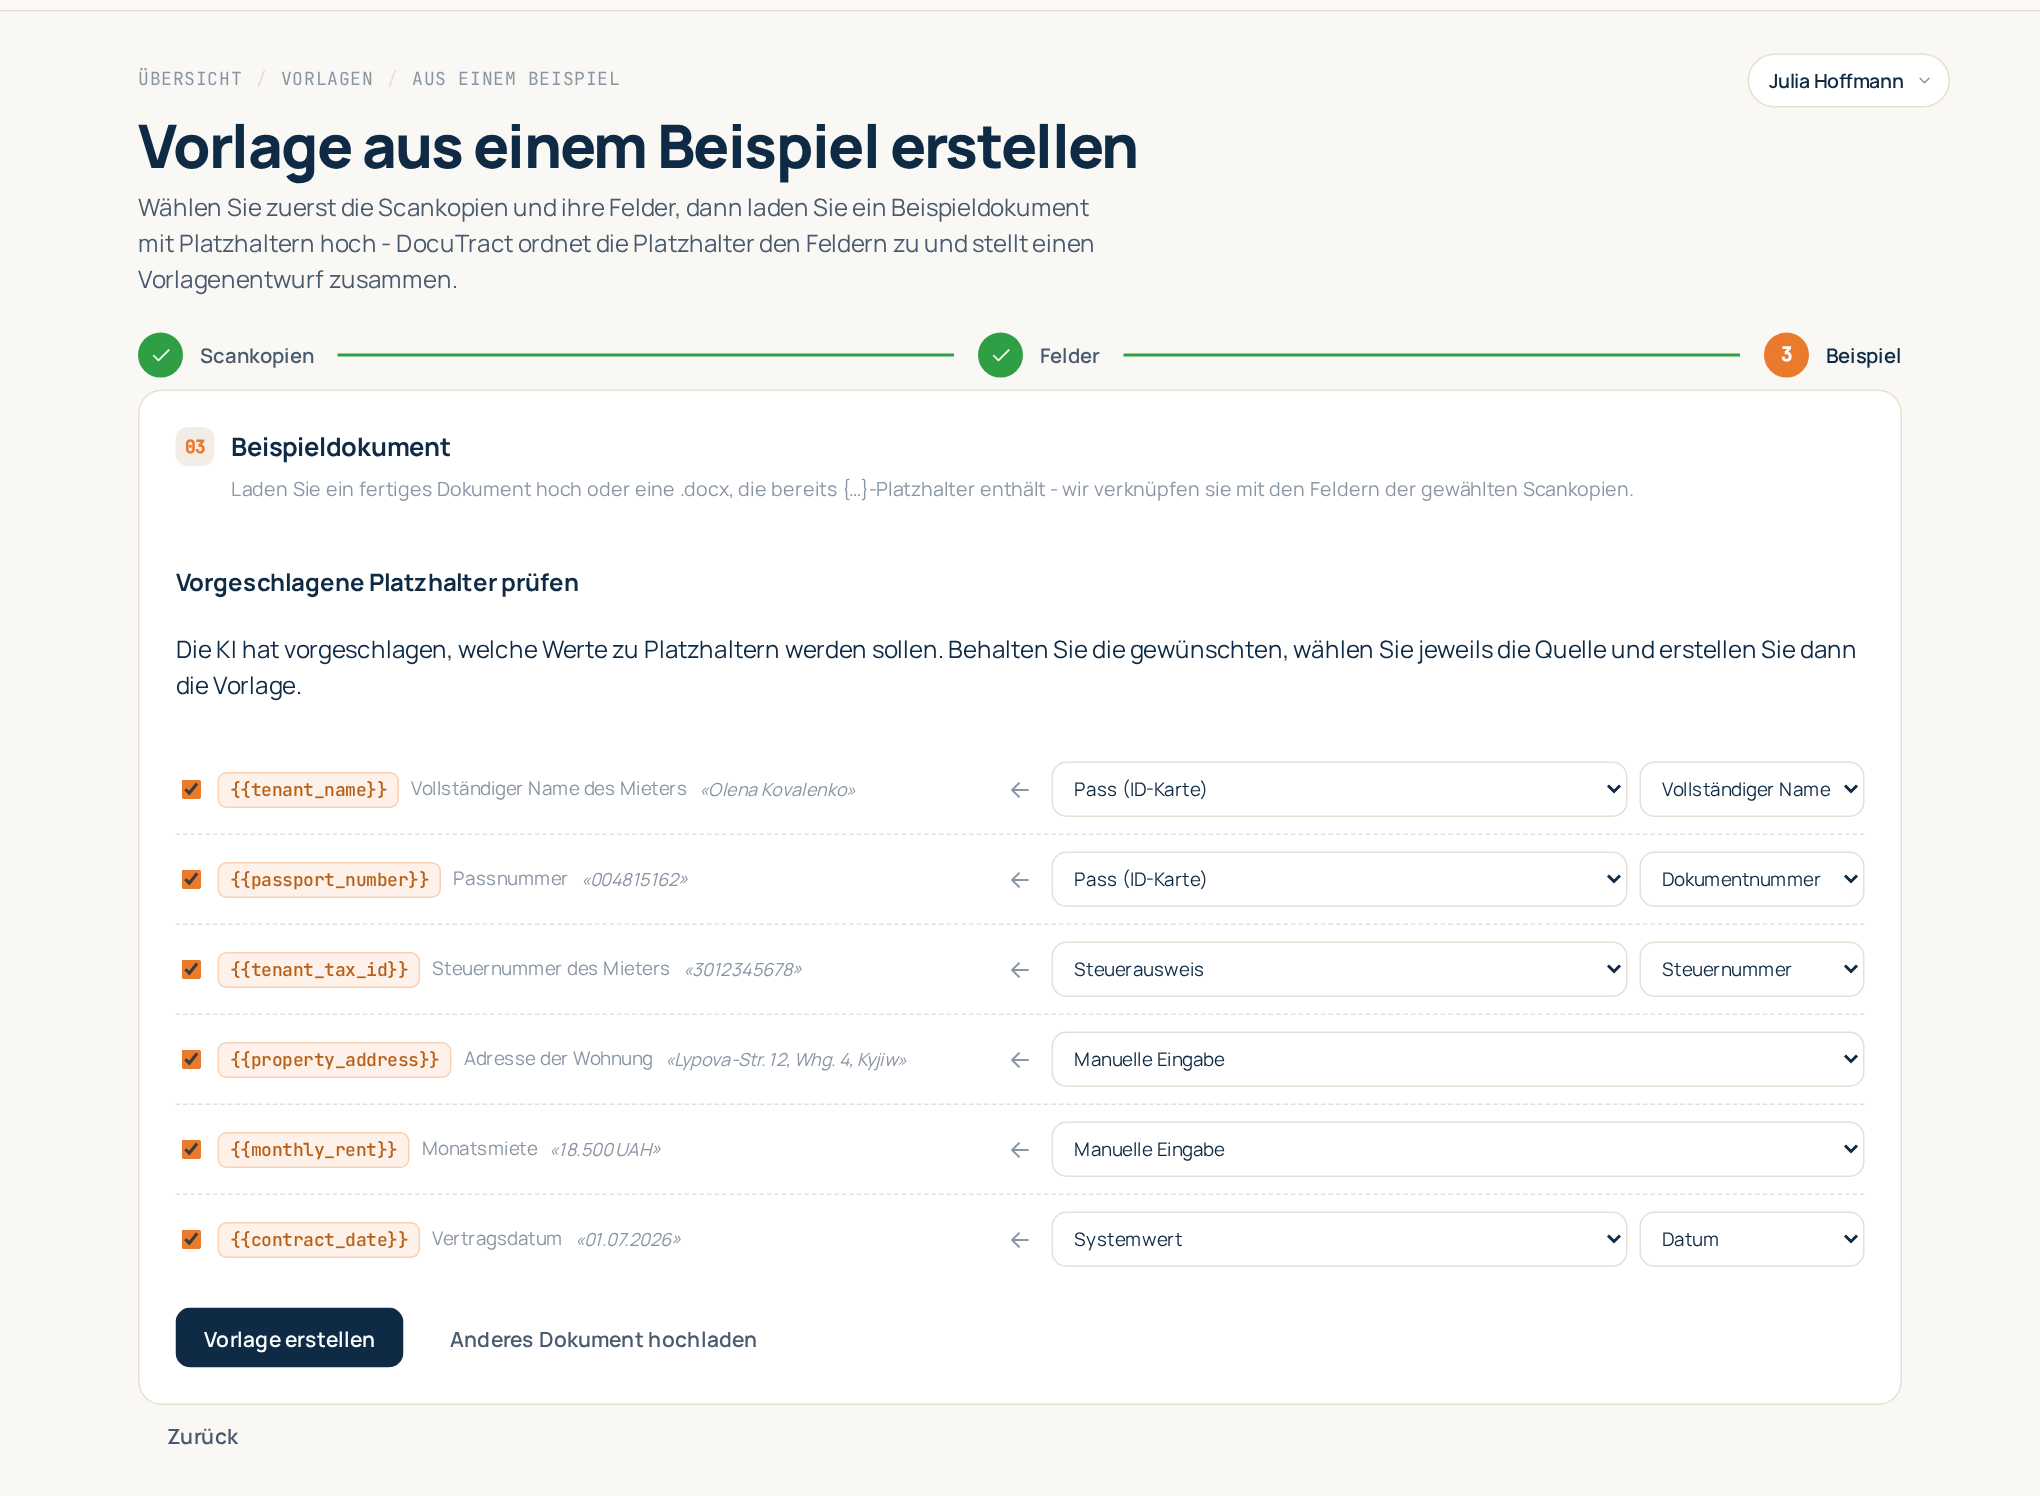Click the Aus einem Beispiel breadcrumb

click(x=516, y=79)
